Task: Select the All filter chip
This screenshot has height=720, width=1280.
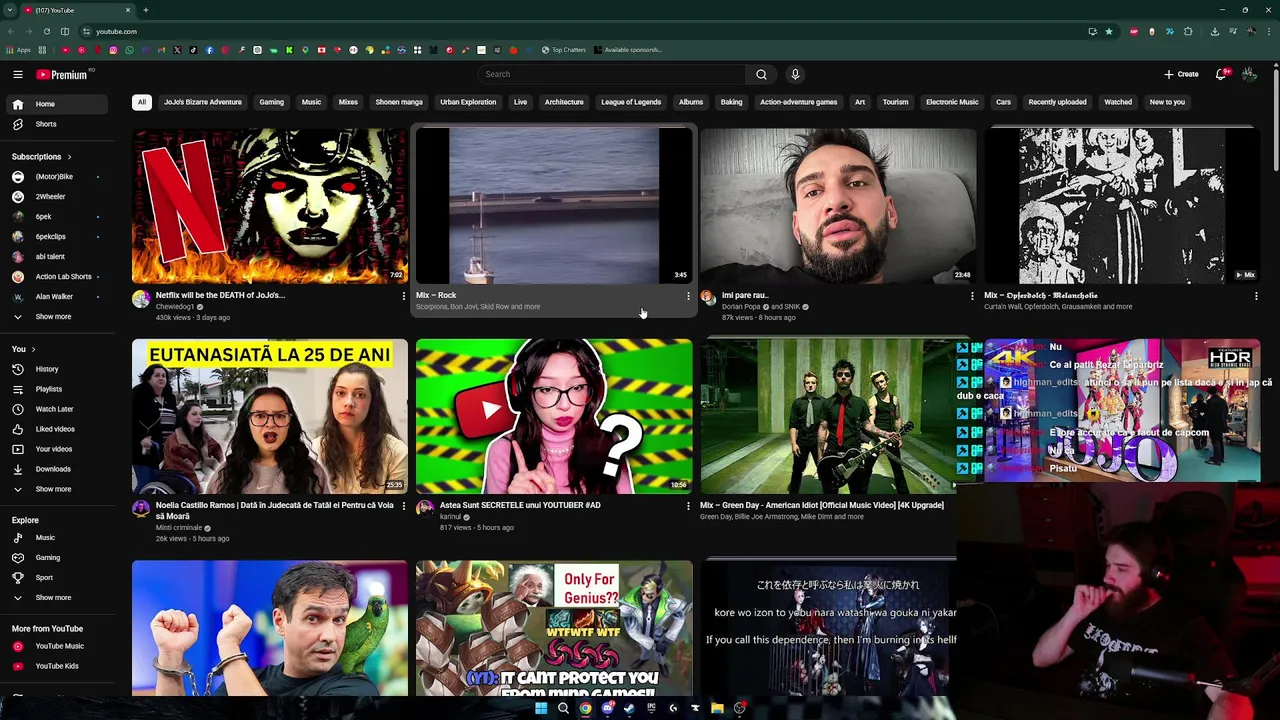Action: tap(142, 102)
